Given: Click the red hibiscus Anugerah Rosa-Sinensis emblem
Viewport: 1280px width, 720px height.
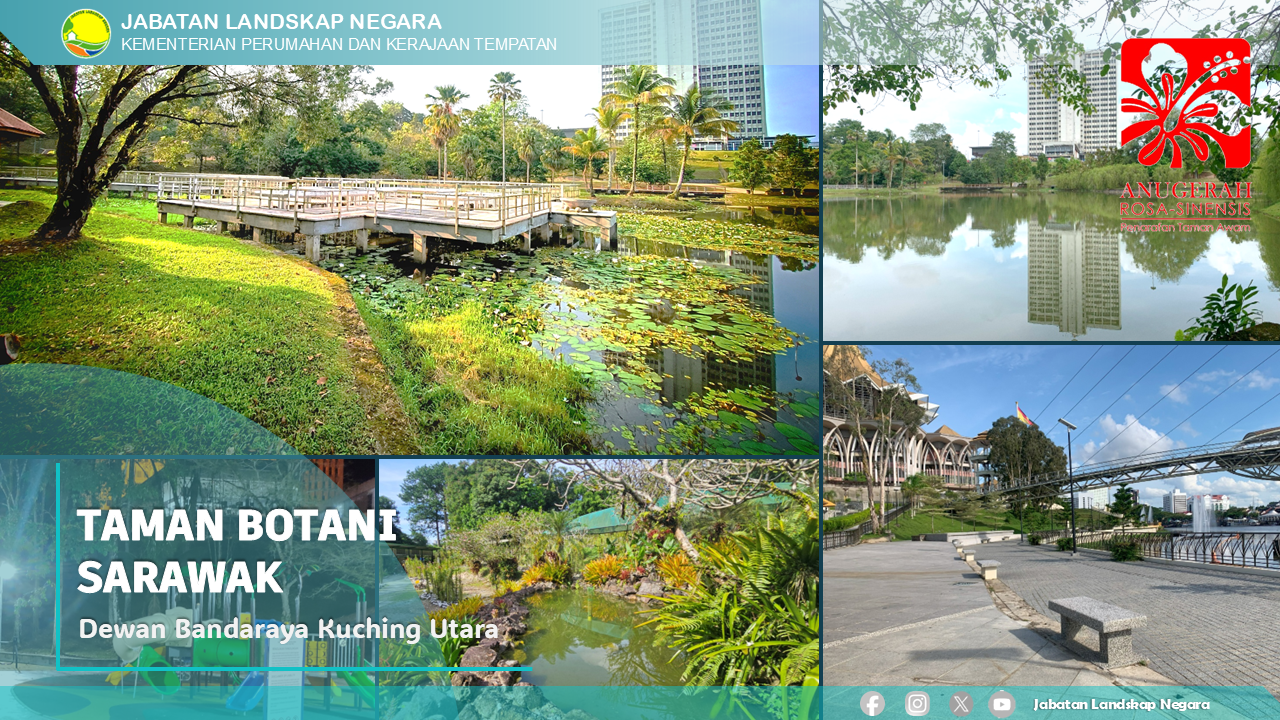Looking at the screenshot, I should (1185, 103).
